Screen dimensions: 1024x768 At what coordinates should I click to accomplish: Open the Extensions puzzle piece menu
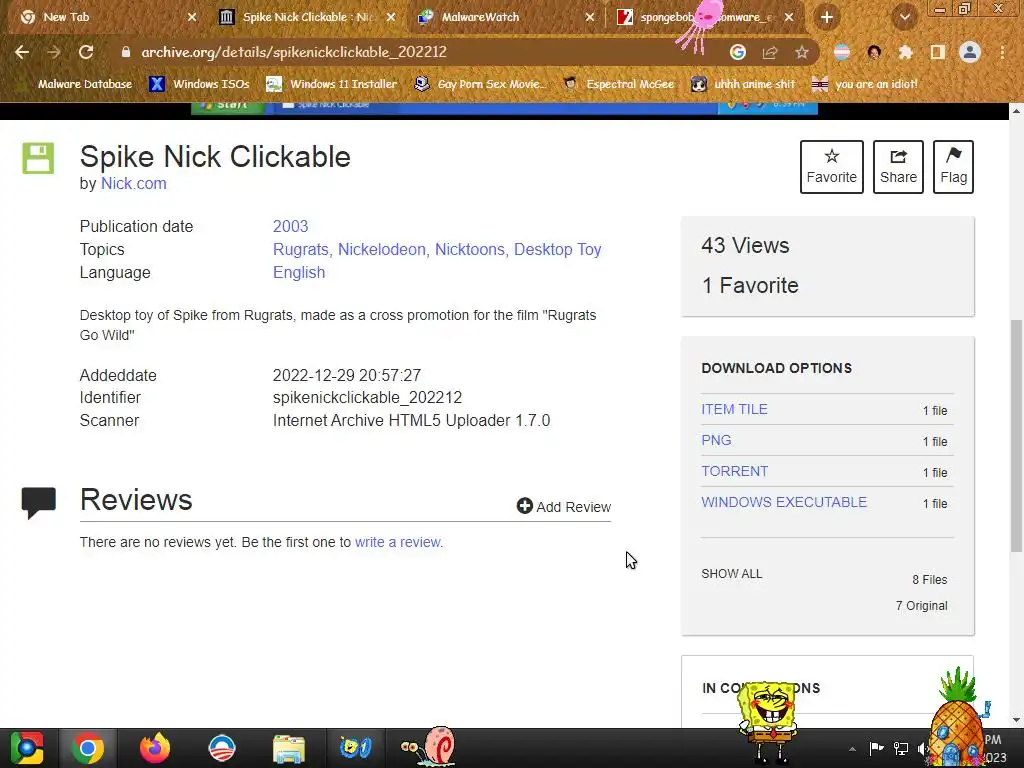click(x=905, y=52)
